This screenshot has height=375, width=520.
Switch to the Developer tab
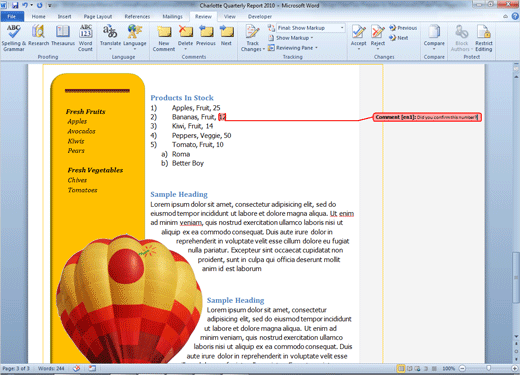tap(260, 16)
